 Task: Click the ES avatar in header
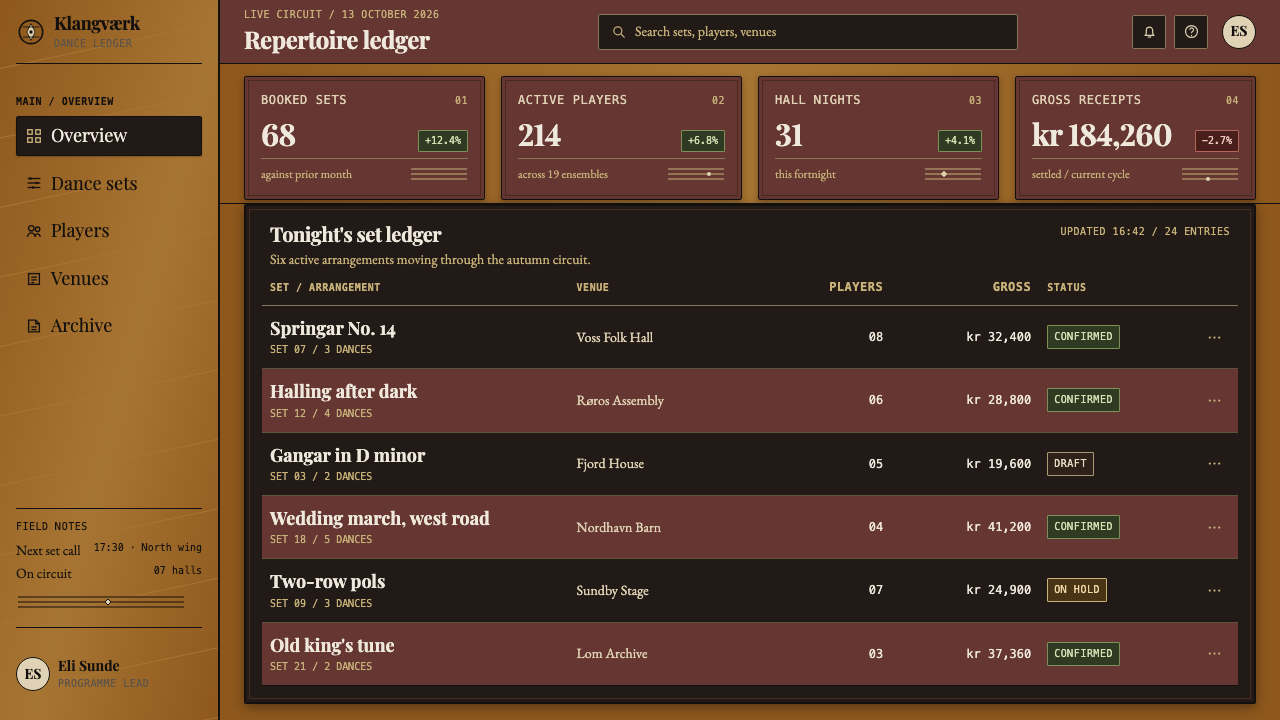coord(1239,32)
